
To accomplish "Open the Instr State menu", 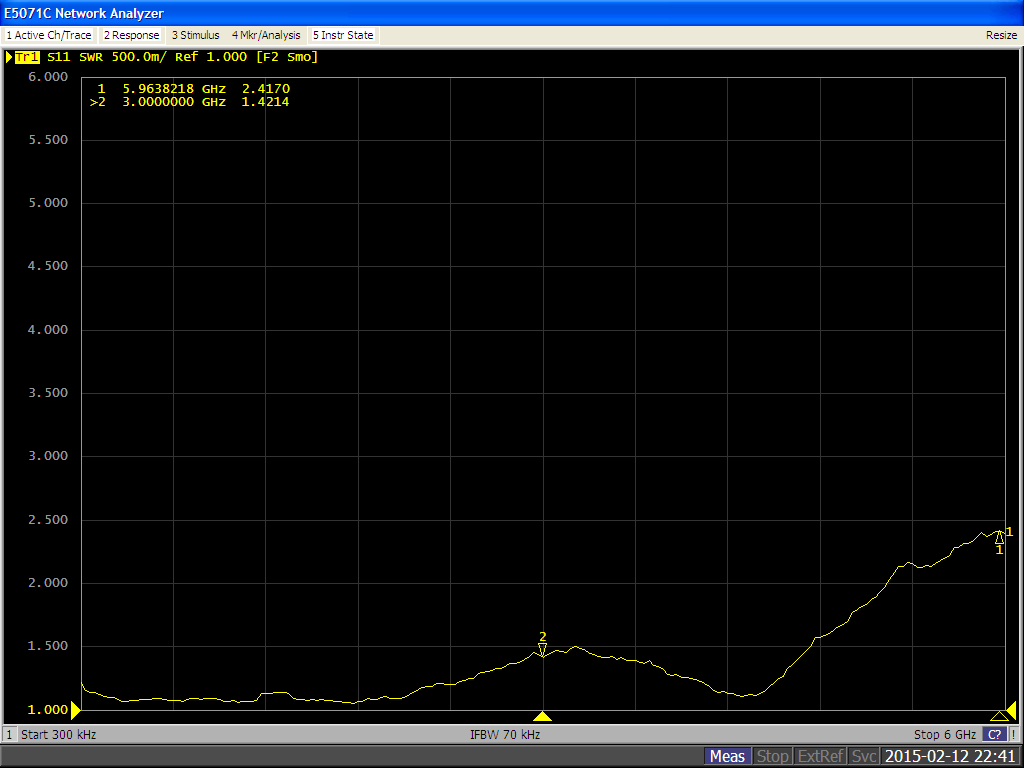I will (343, 35).
